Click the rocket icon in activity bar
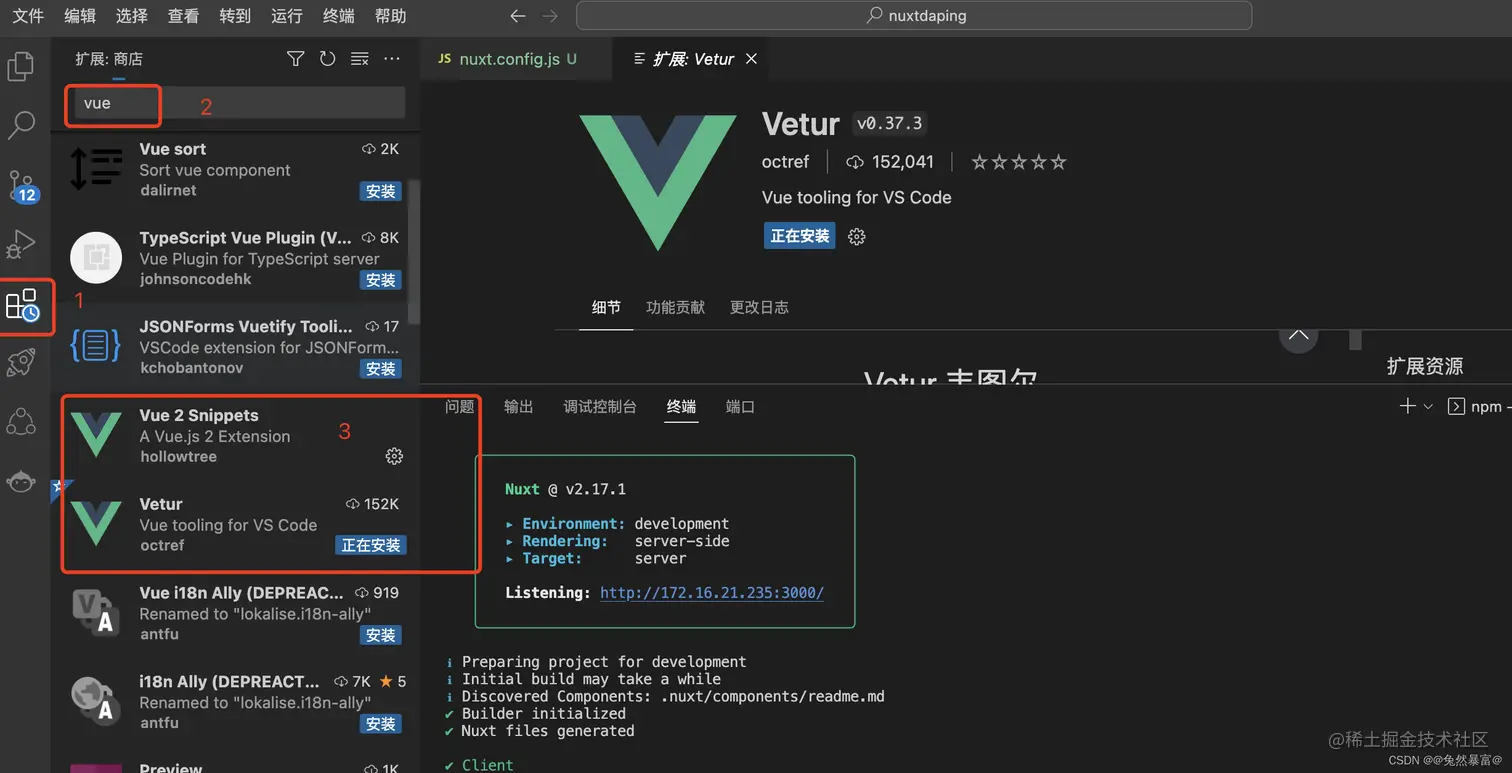Viewport: 1512px width, 773px height. pyautogui.click(x=21, y=363)
